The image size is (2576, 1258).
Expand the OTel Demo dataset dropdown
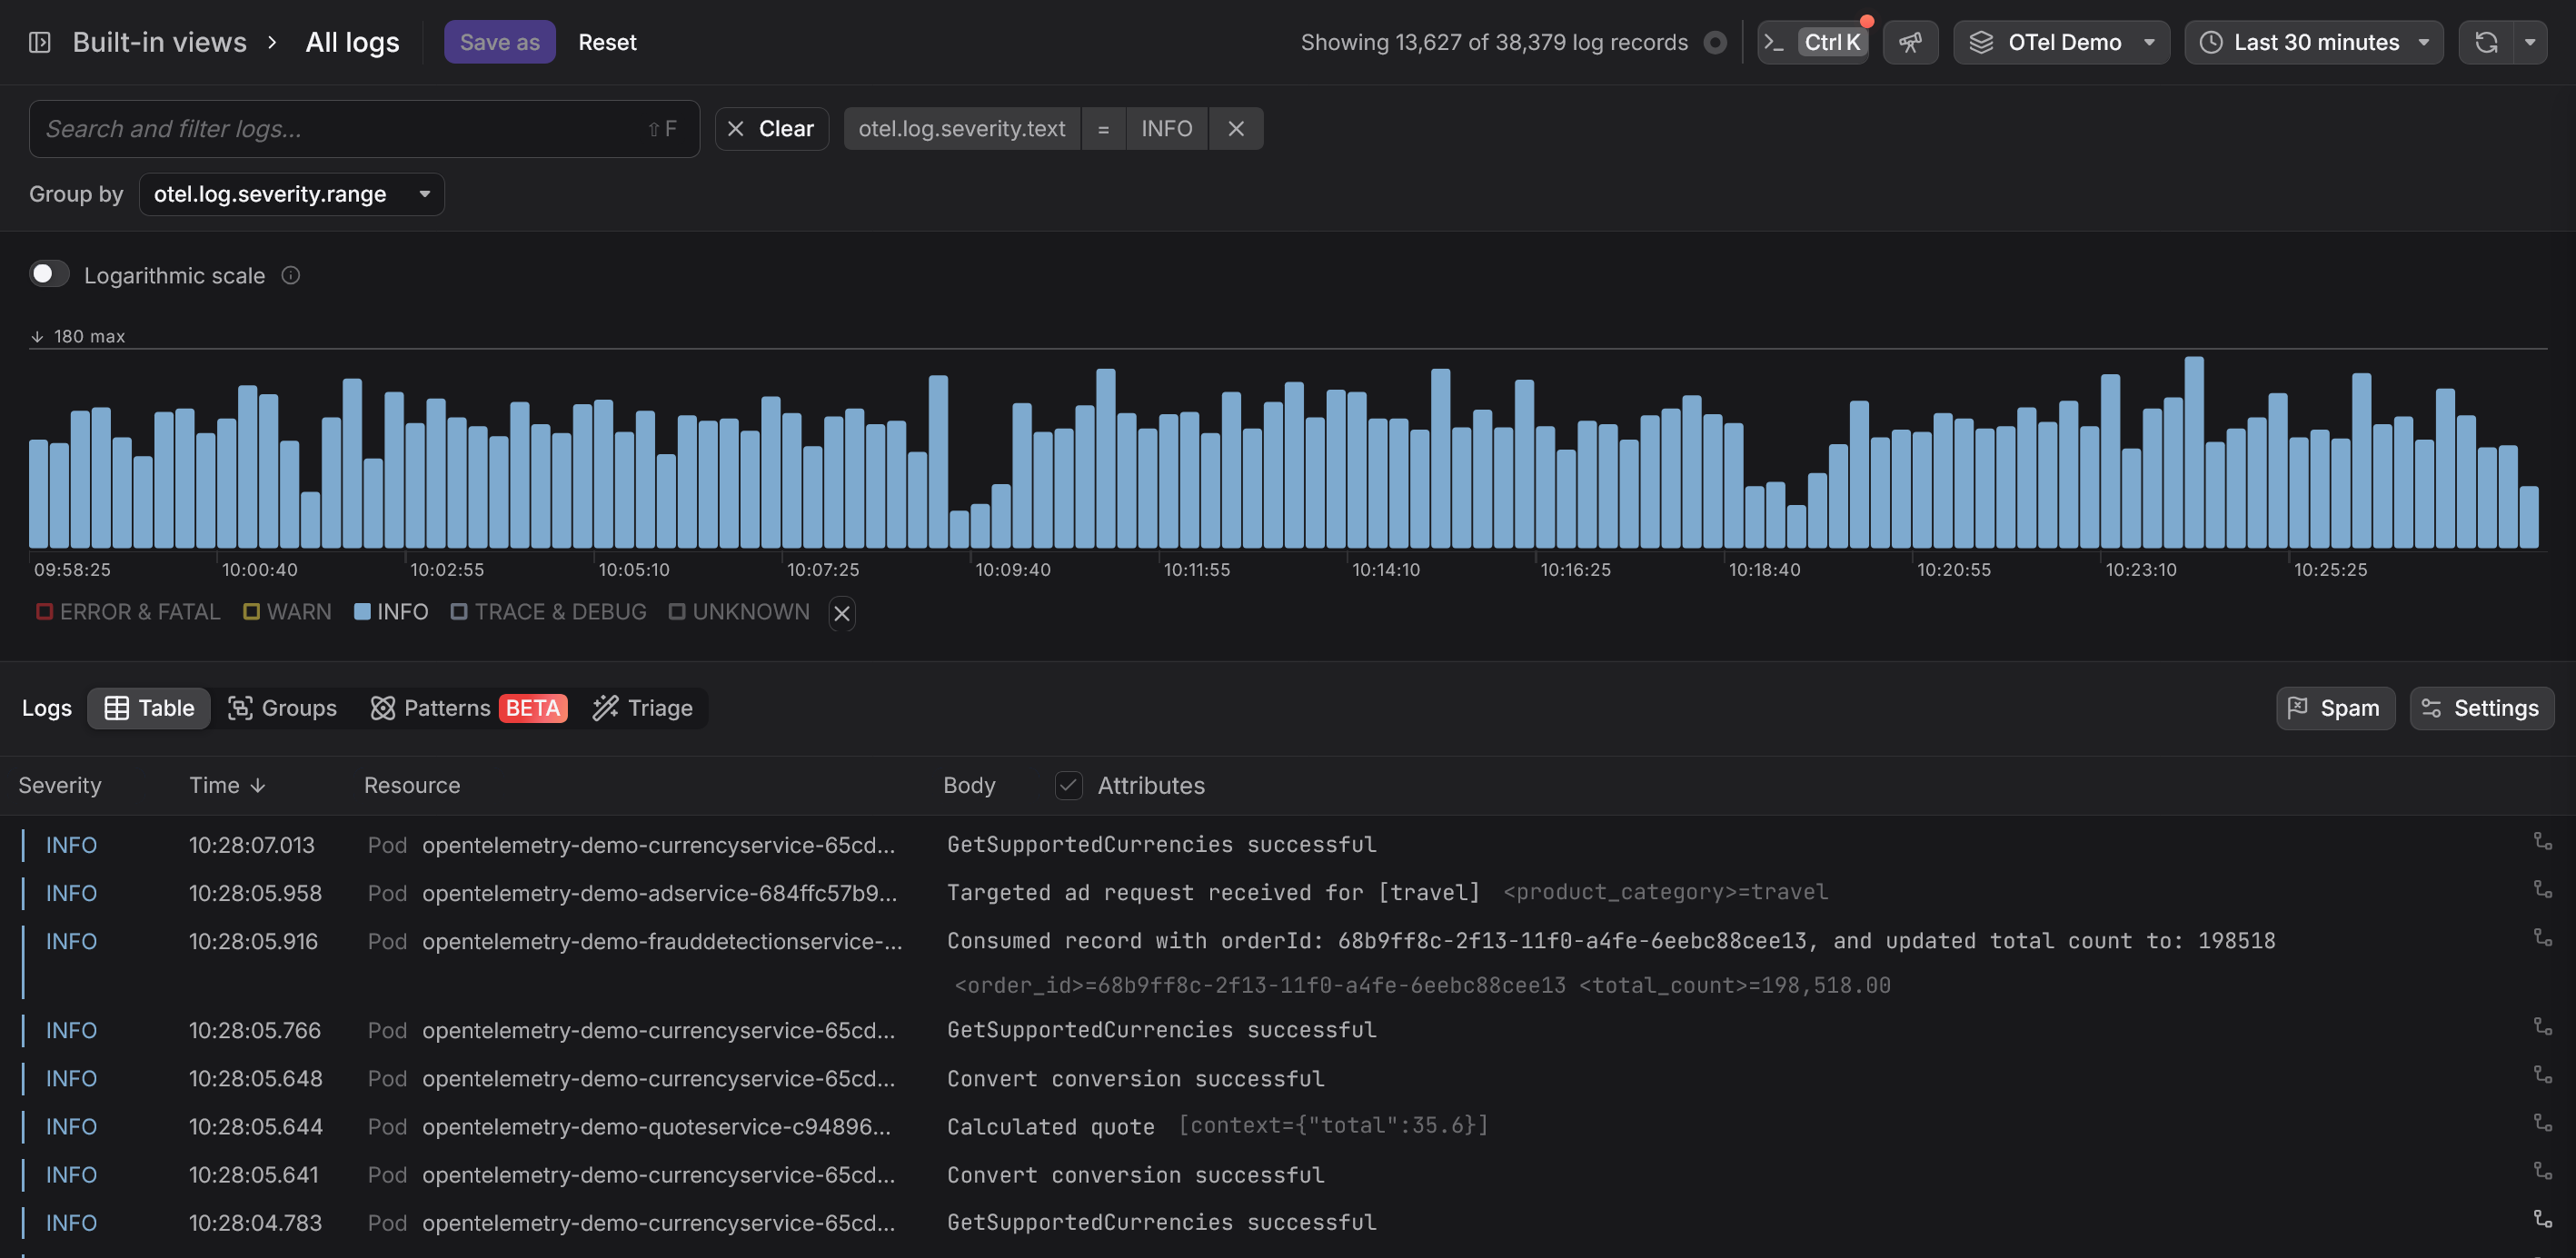click(2061, 42)
